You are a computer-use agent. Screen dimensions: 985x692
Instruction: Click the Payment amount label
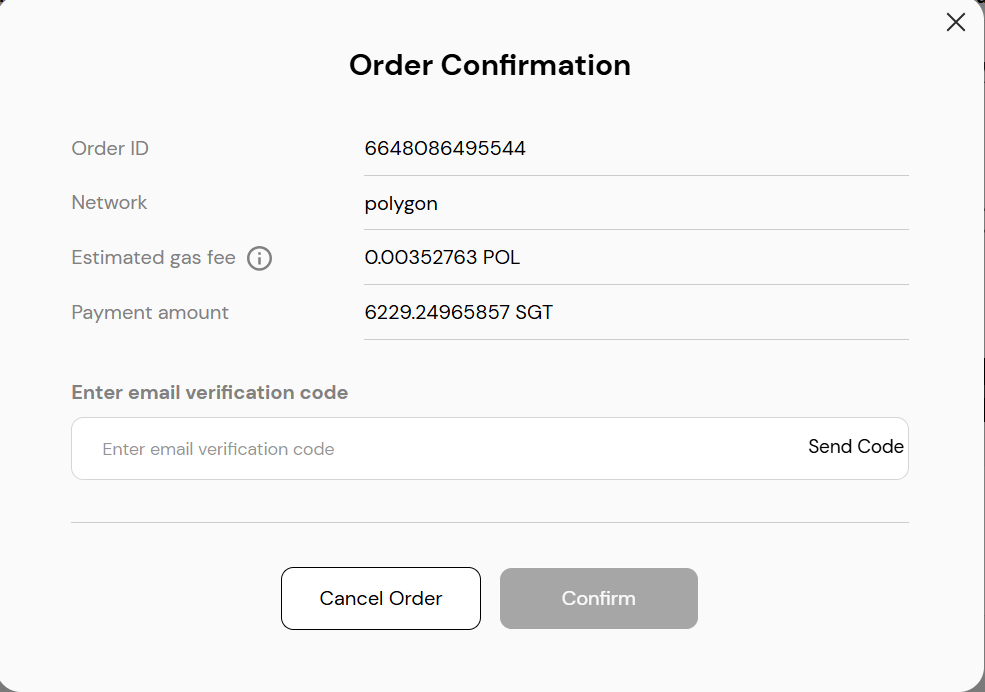point(150,312)
